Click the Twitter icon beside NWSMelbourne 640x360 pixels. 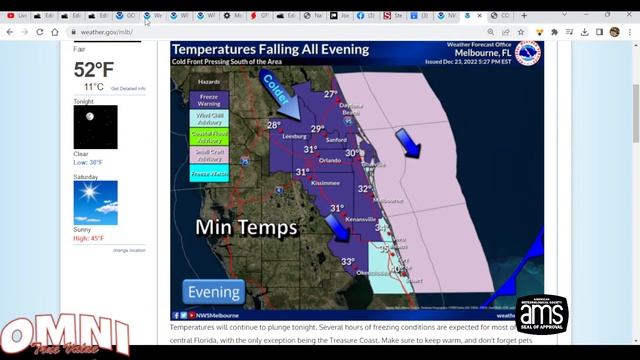tap(184, 315)
